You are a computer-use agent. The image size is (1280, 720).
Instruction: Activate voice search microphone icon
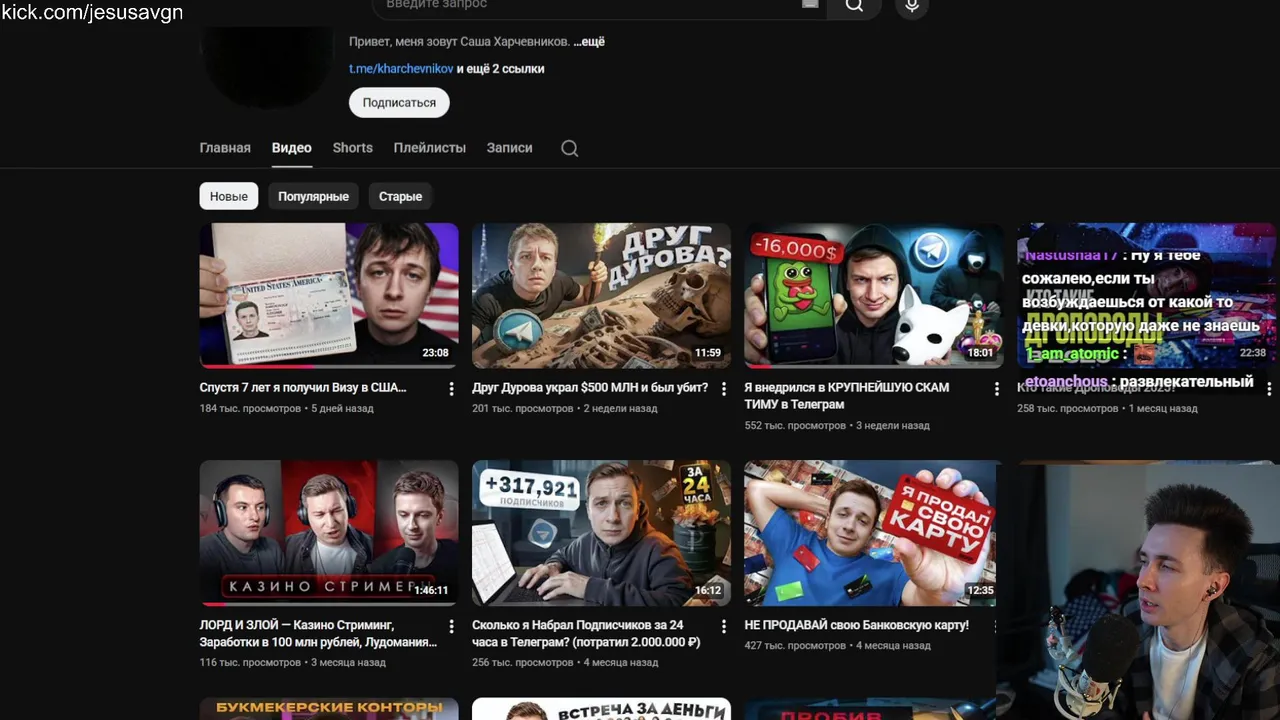912,6
